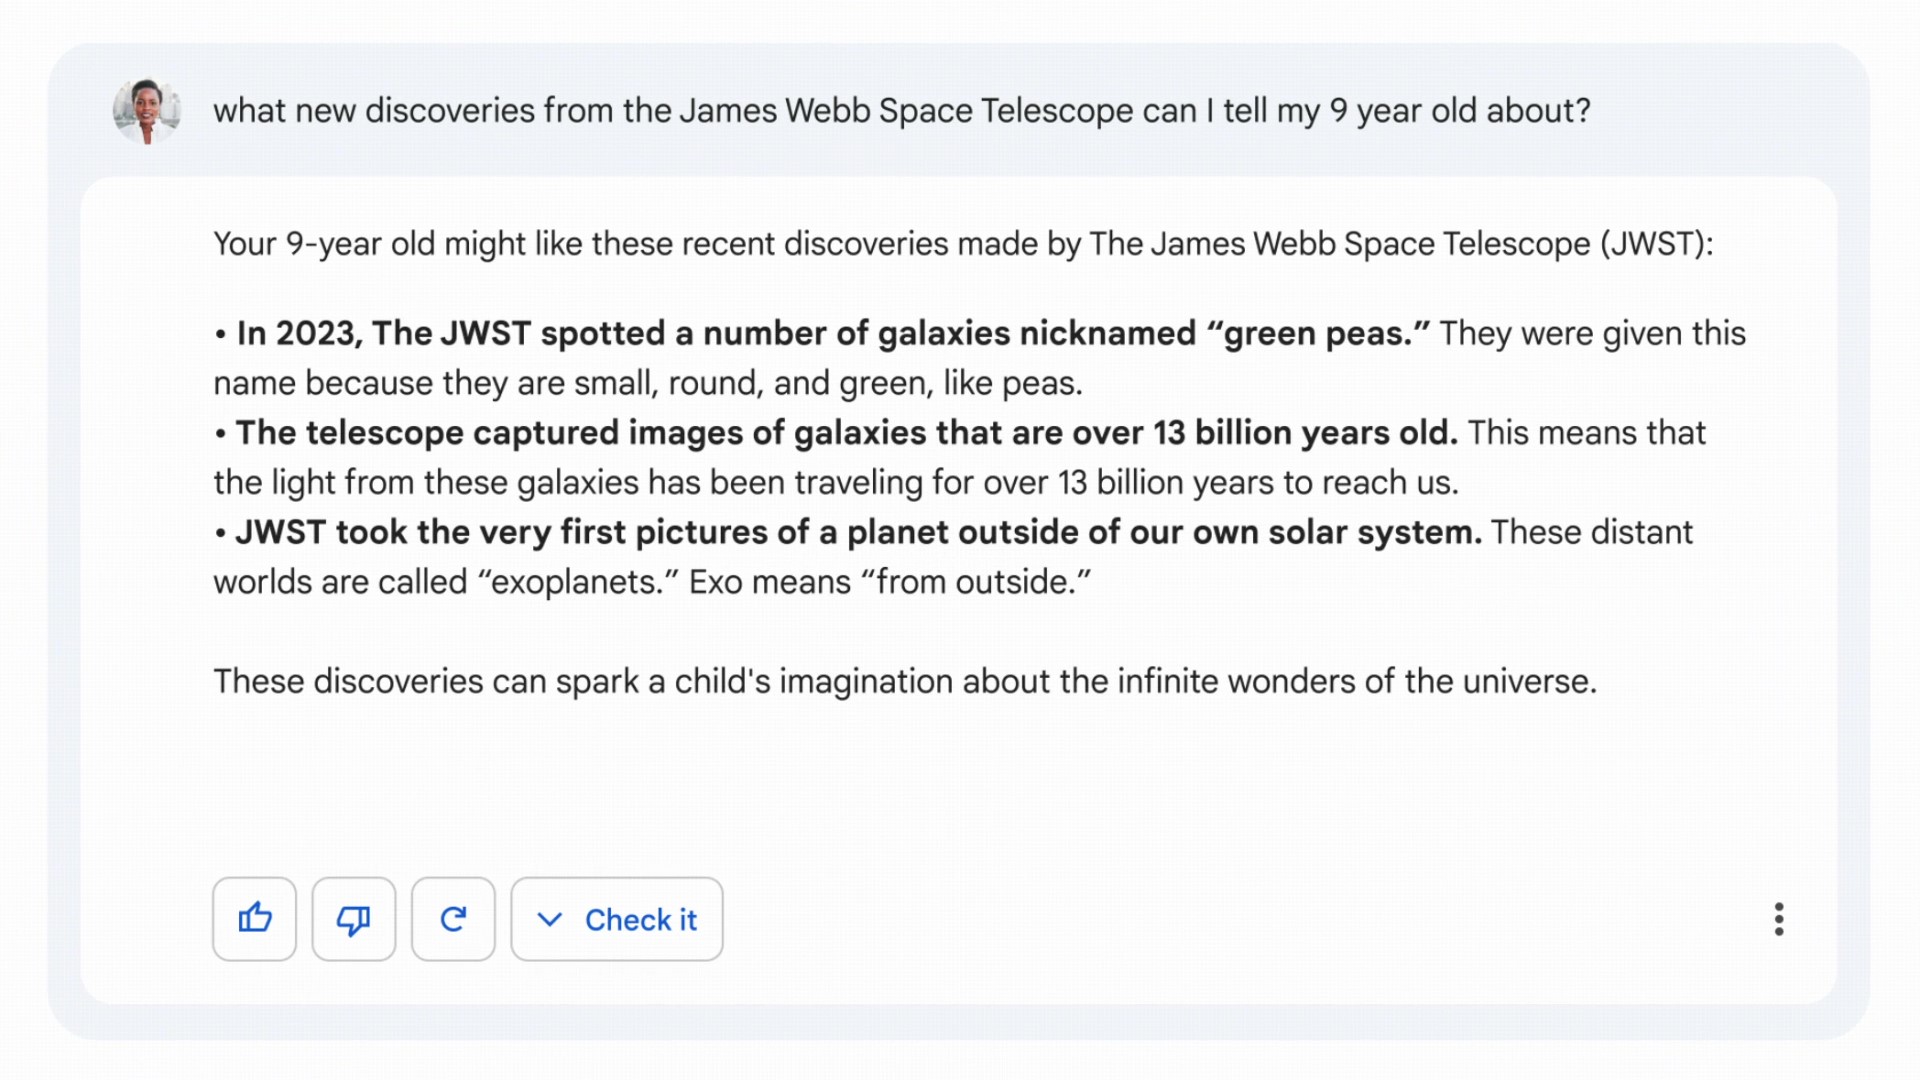This screenshot has width=1920, height=1080.
Task: Click the sentence about light traveling to us
Action: (x=836, y=483)
